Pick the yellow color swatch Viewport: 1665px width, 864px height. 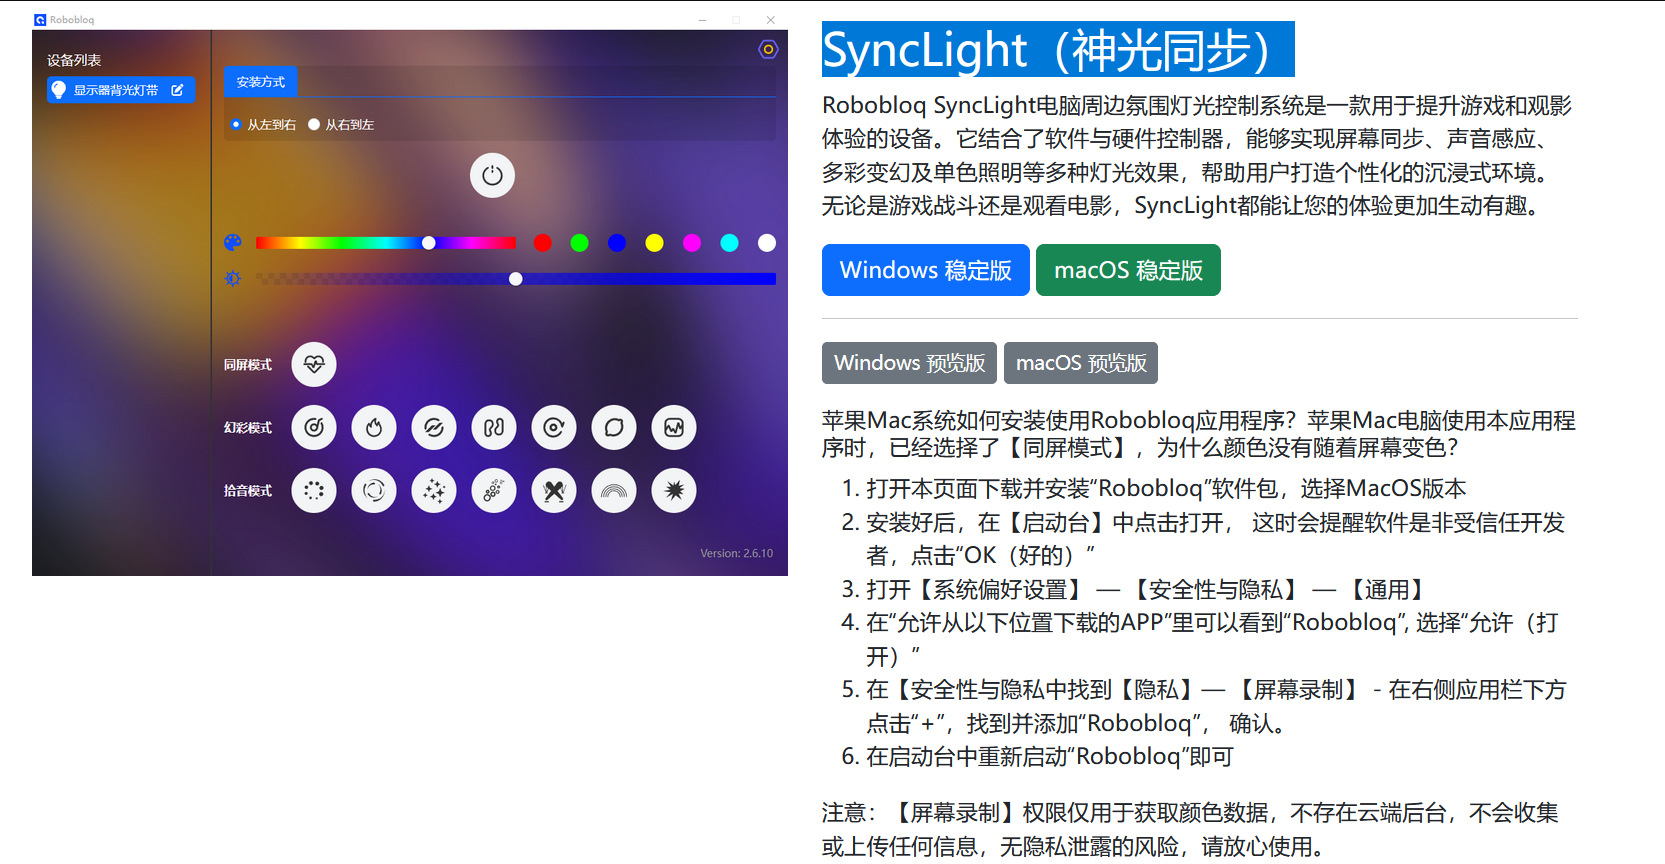click(x=655, y=243)
